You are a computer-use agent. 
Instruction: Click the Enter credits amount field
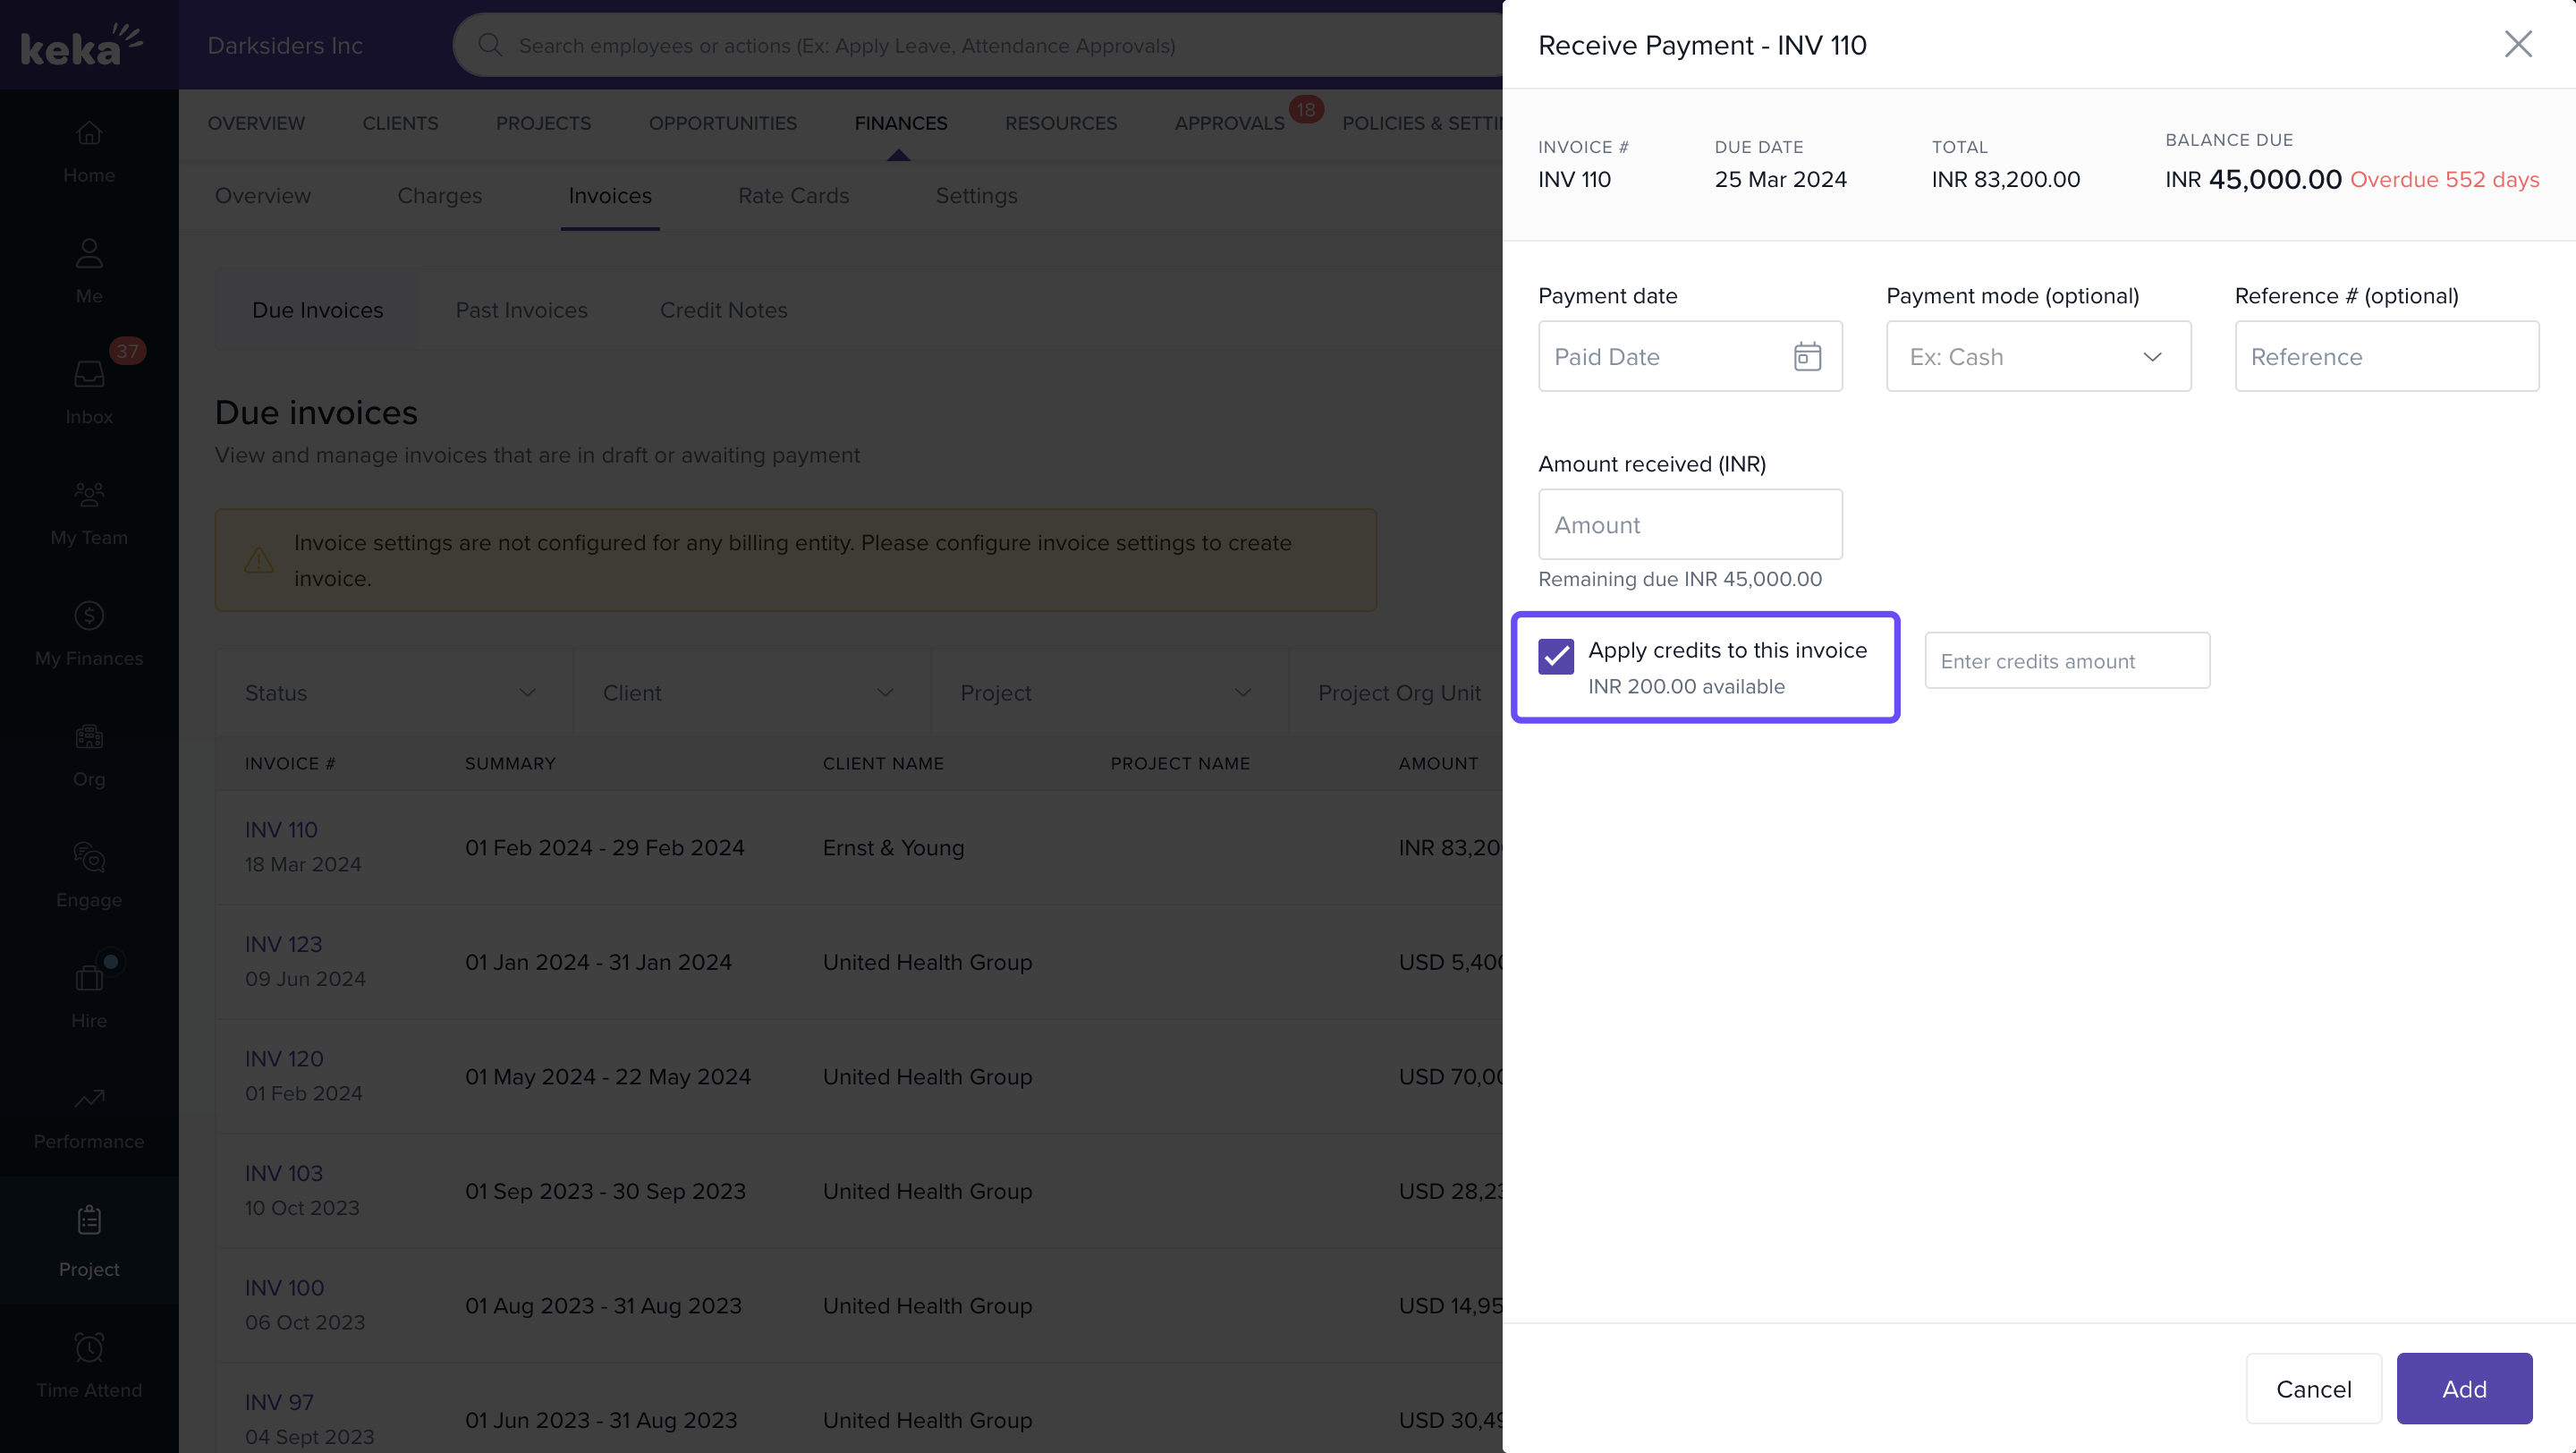coord(2066,661)
